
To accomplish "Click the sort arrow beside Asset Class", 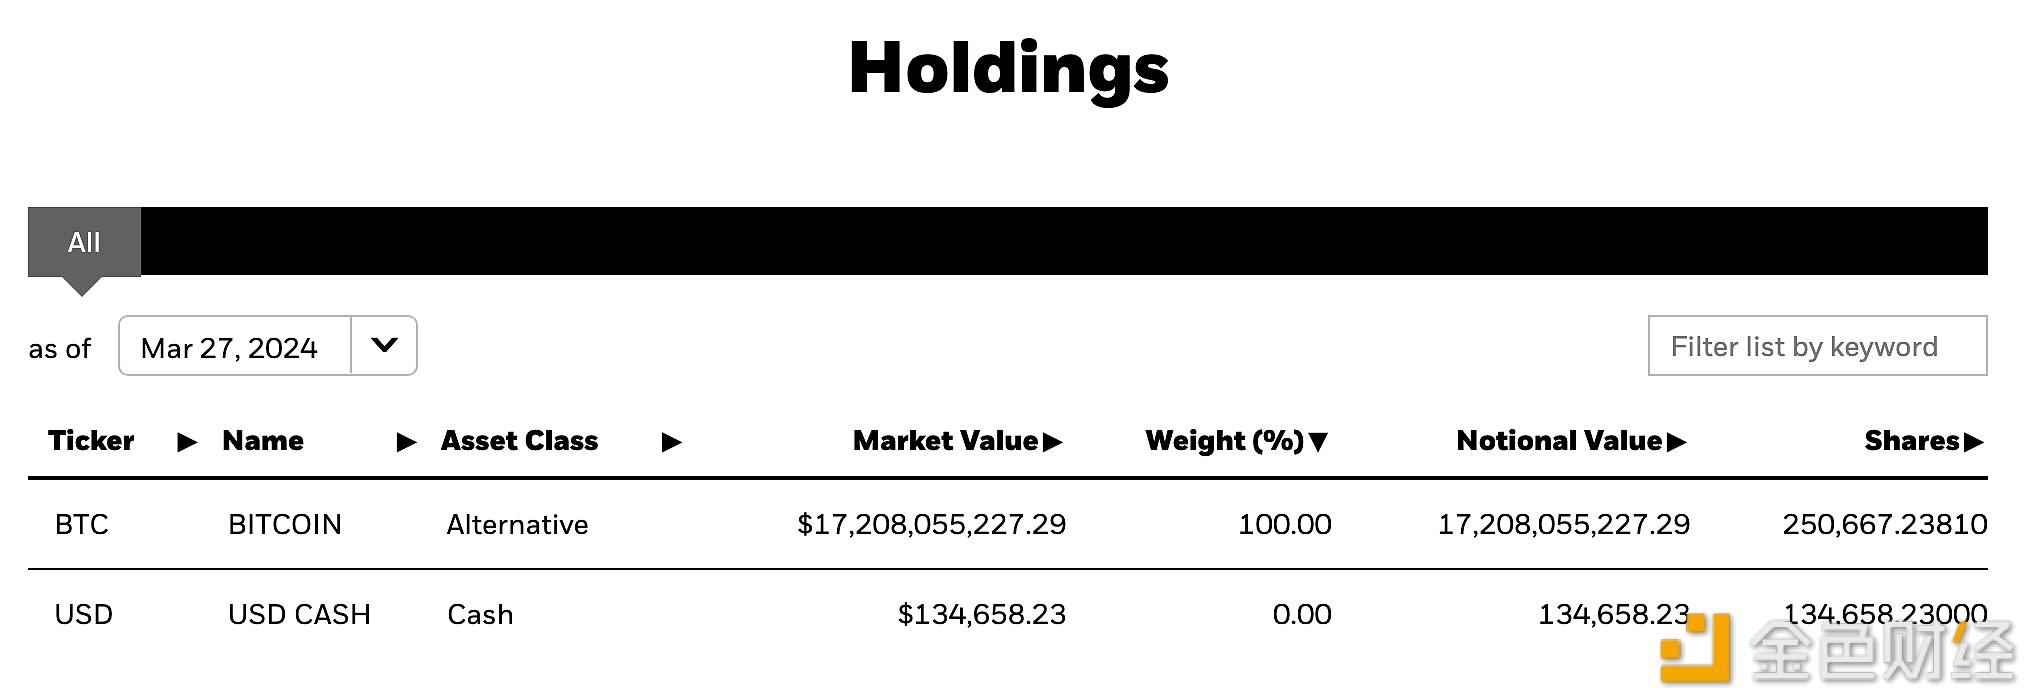I will click(672, 442).
